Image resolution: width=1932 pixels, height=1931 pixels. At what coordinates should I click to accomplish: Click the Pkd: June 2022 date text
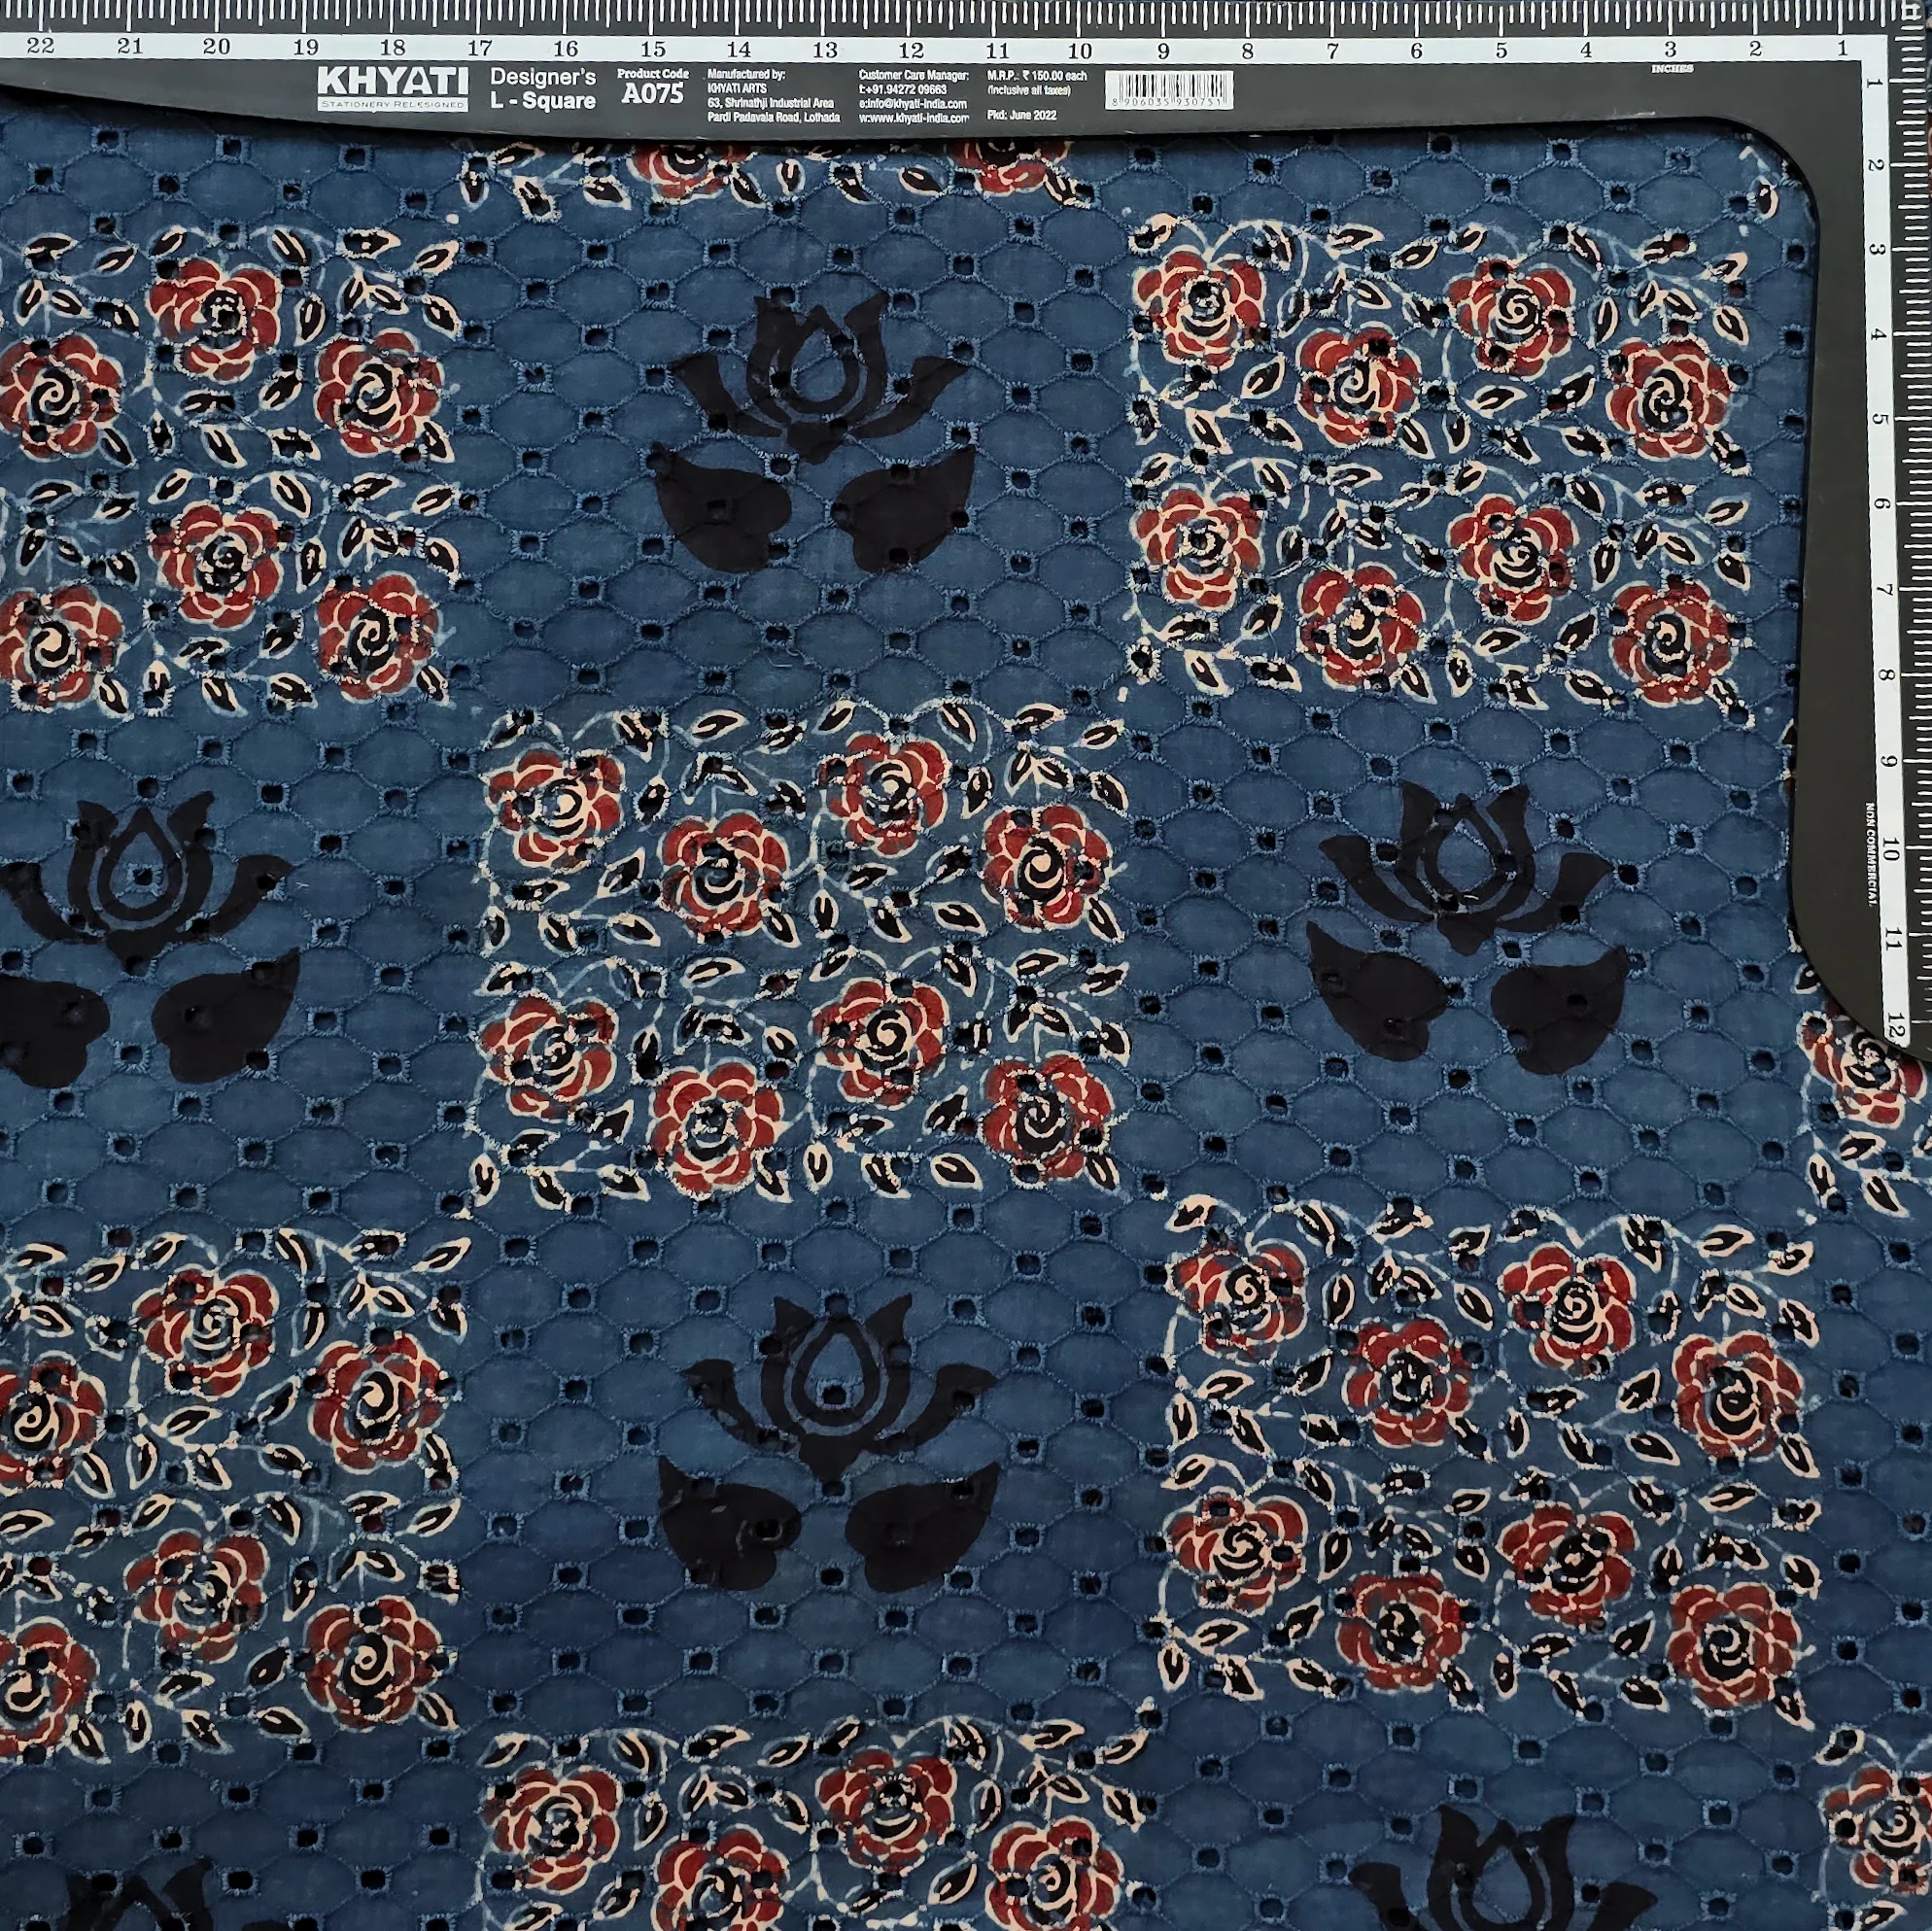point(1021,115)
